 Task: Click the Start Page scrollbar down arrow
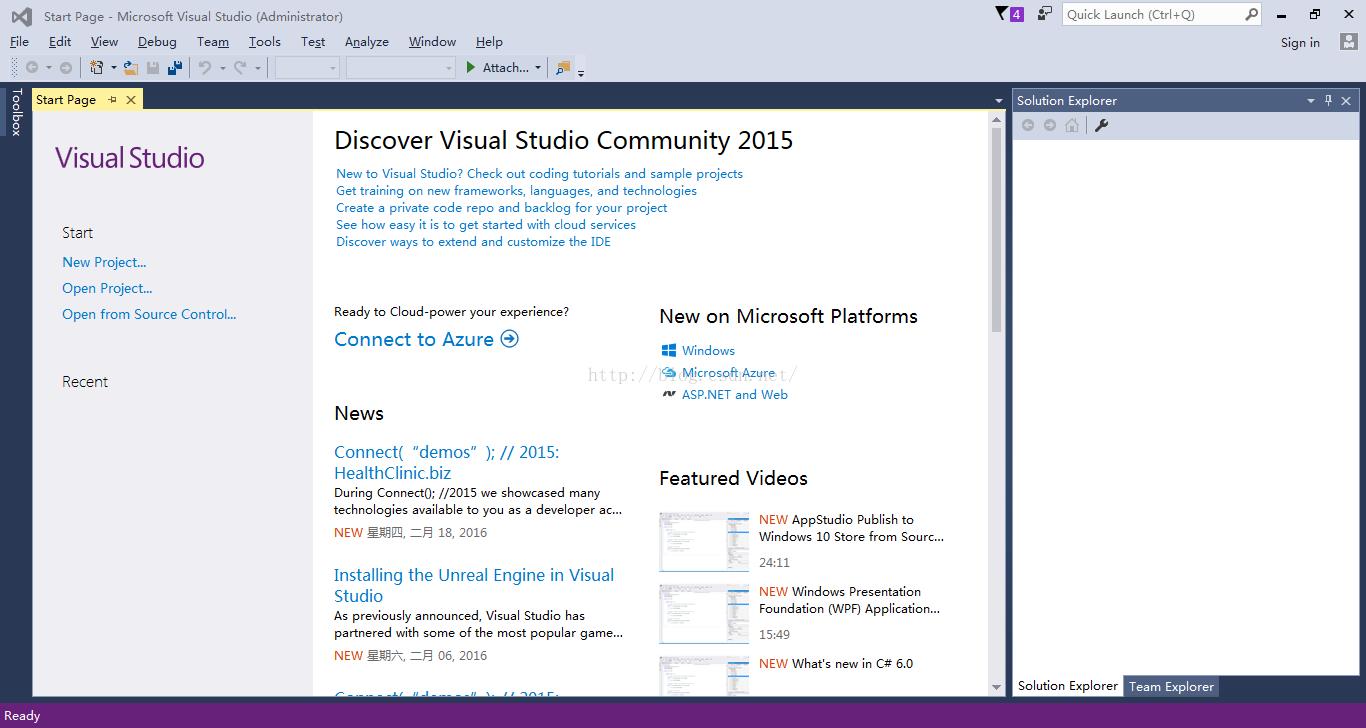point(997,688)
